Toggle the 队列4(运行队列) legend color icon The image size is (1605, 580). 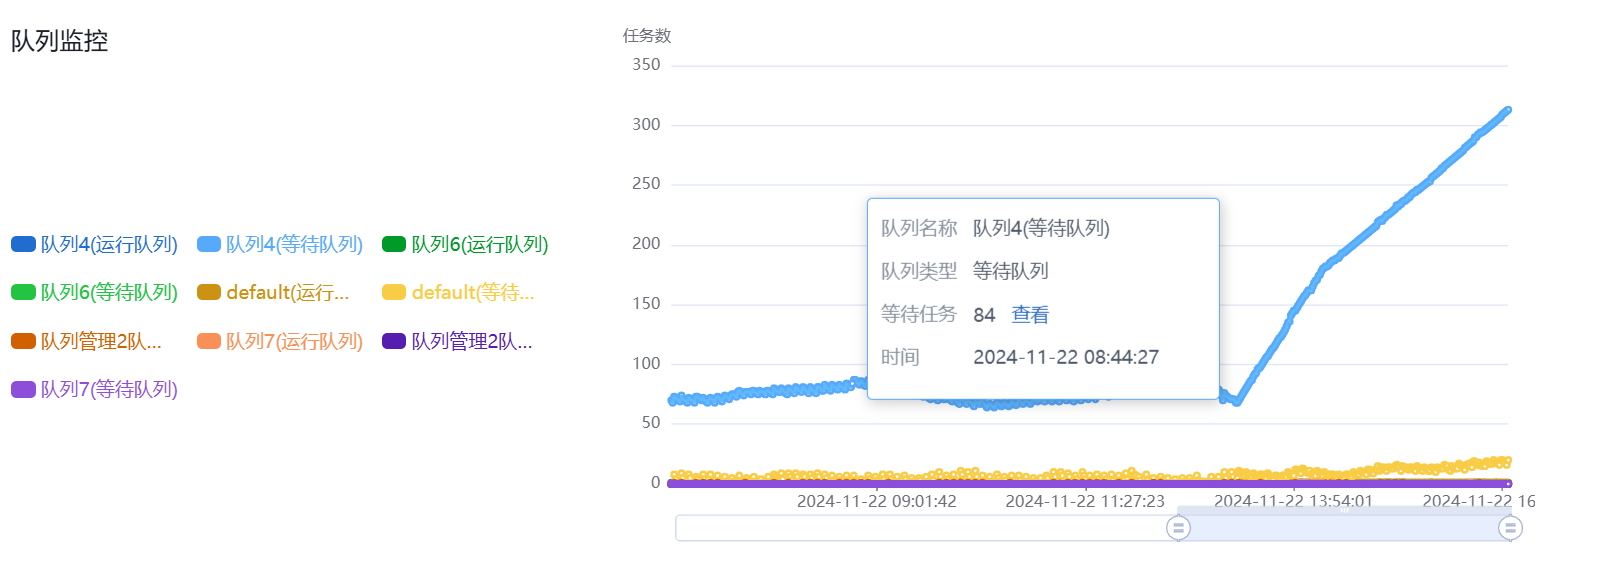pos(23,244)
